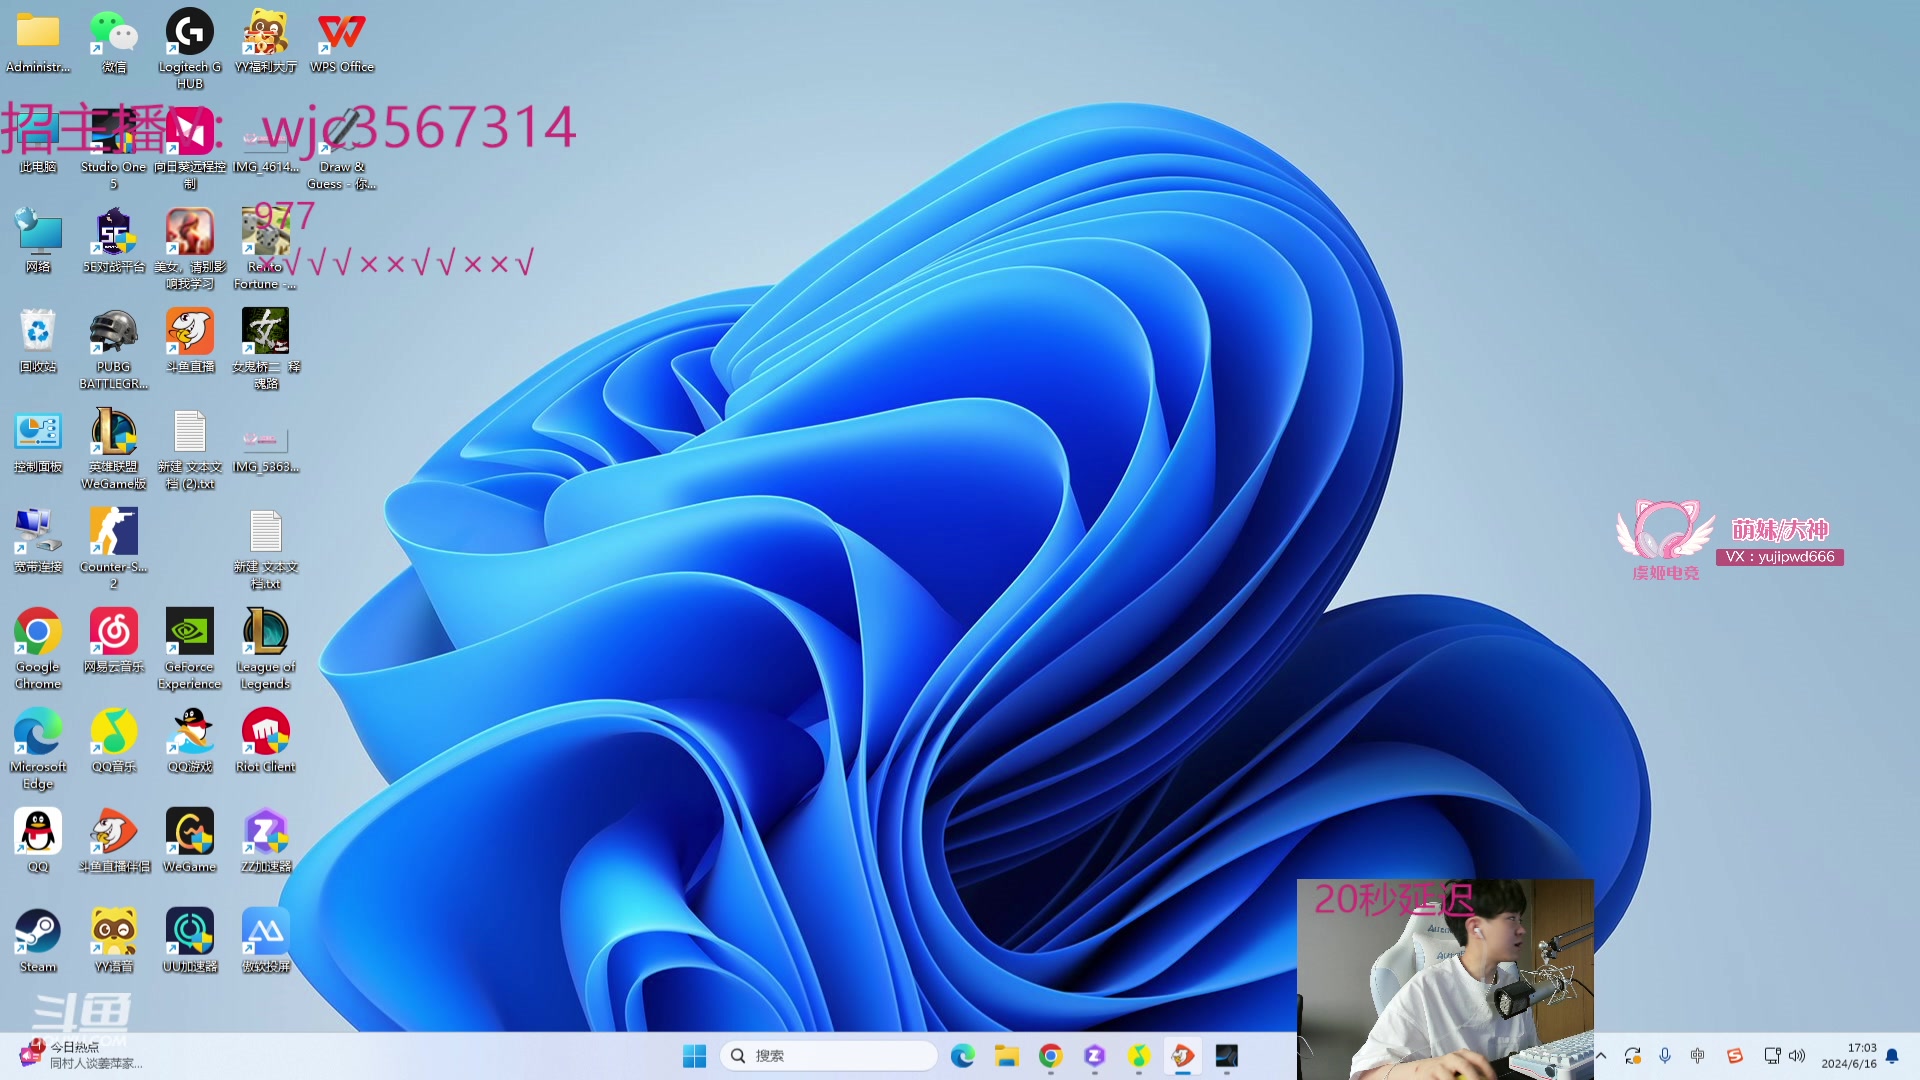Open the notification bell icon

pos(1892,1056)
